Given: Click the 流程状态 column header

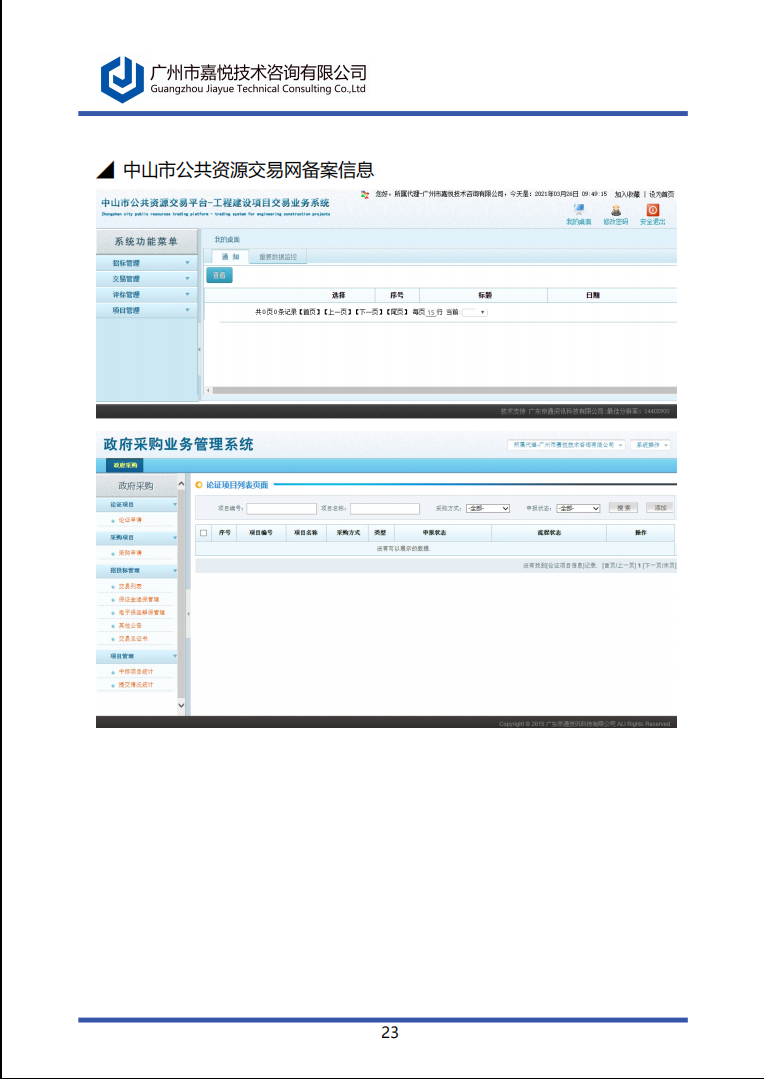Looking at the screenshot, I should [549, 533].
